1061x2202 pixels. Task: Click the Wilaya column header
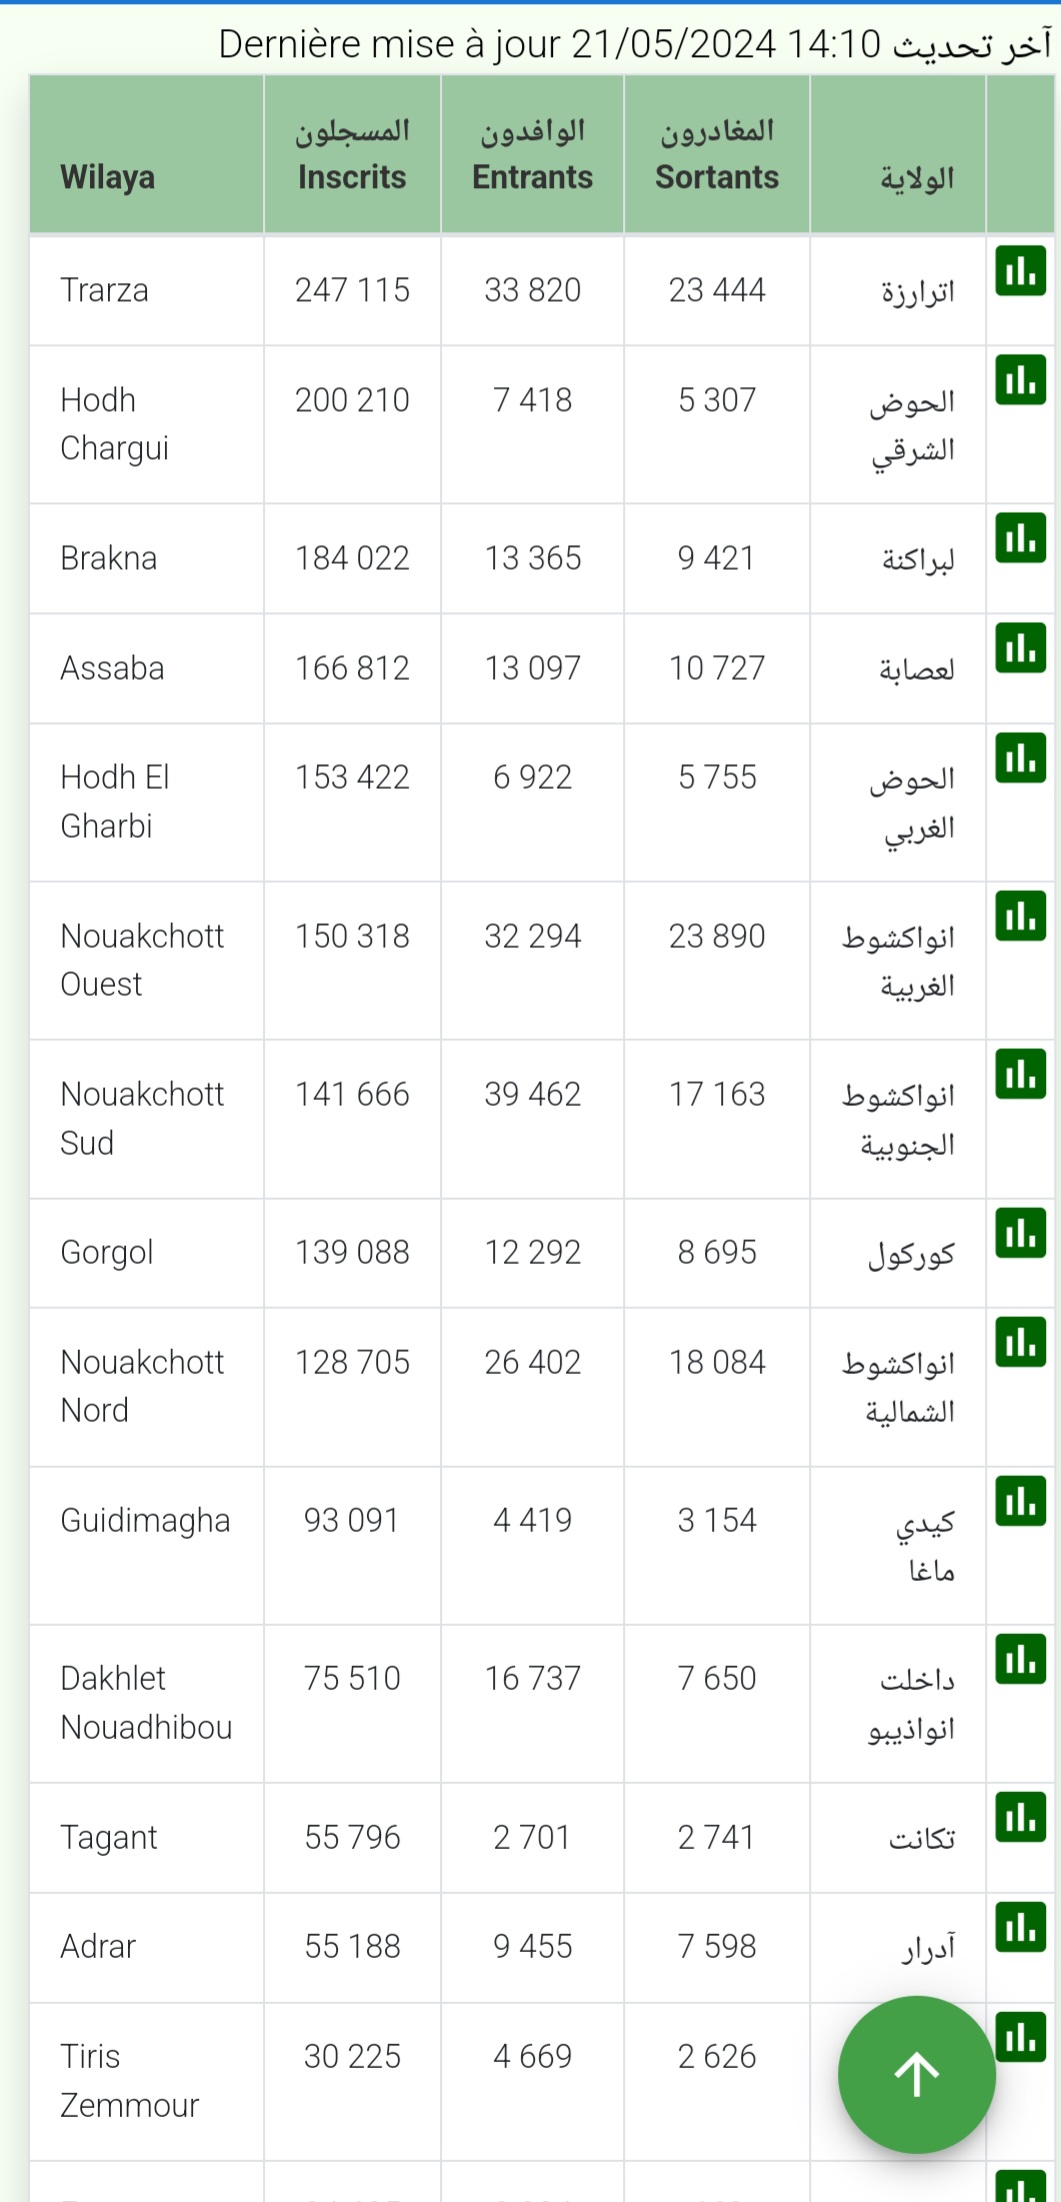pyautogui.click(x=147, y=155)
